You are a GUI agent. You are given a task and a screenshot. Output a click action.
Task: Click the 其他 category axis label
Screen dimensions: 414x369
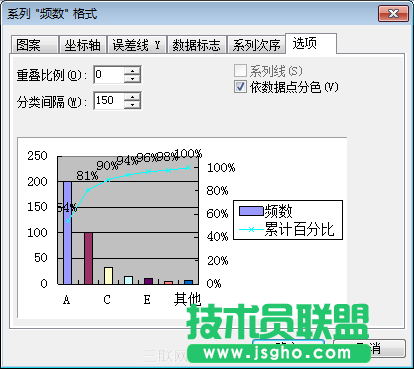click(x=187, y=299)
